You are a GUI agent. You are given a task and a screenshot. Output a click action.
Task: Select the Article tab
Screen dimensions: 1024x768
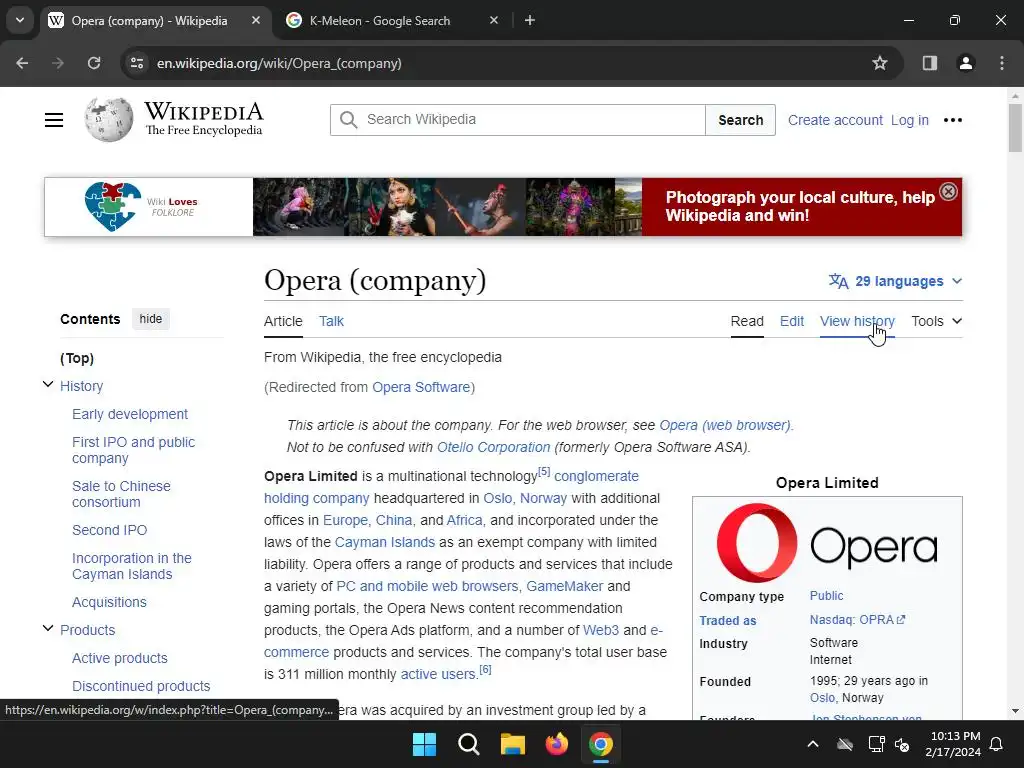click(283, 321)
